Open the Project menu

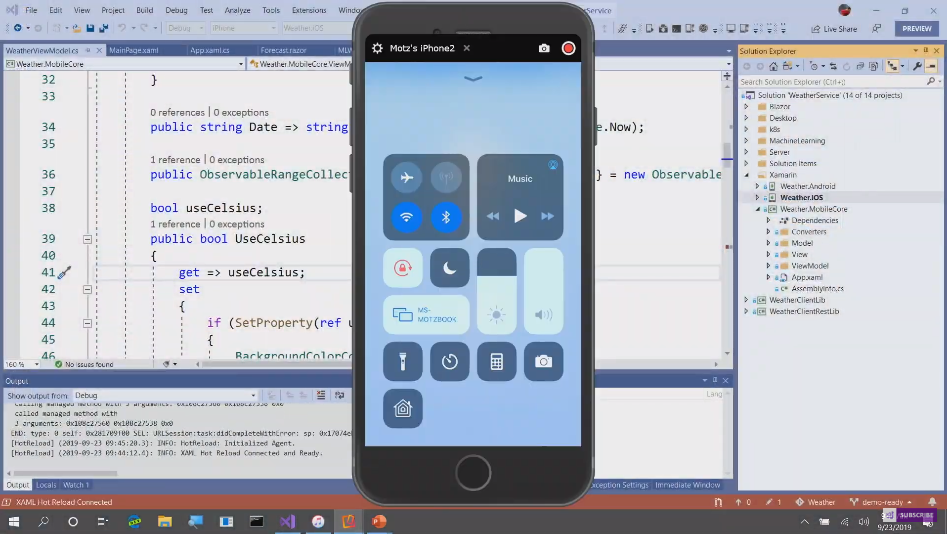(113, 10)
